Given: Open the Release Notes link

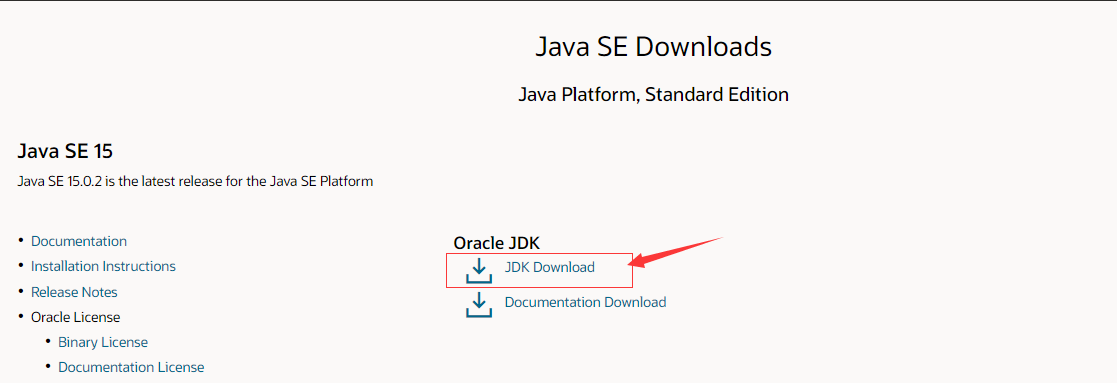Looking at the screenshot, I should click(x=74, y=292).
